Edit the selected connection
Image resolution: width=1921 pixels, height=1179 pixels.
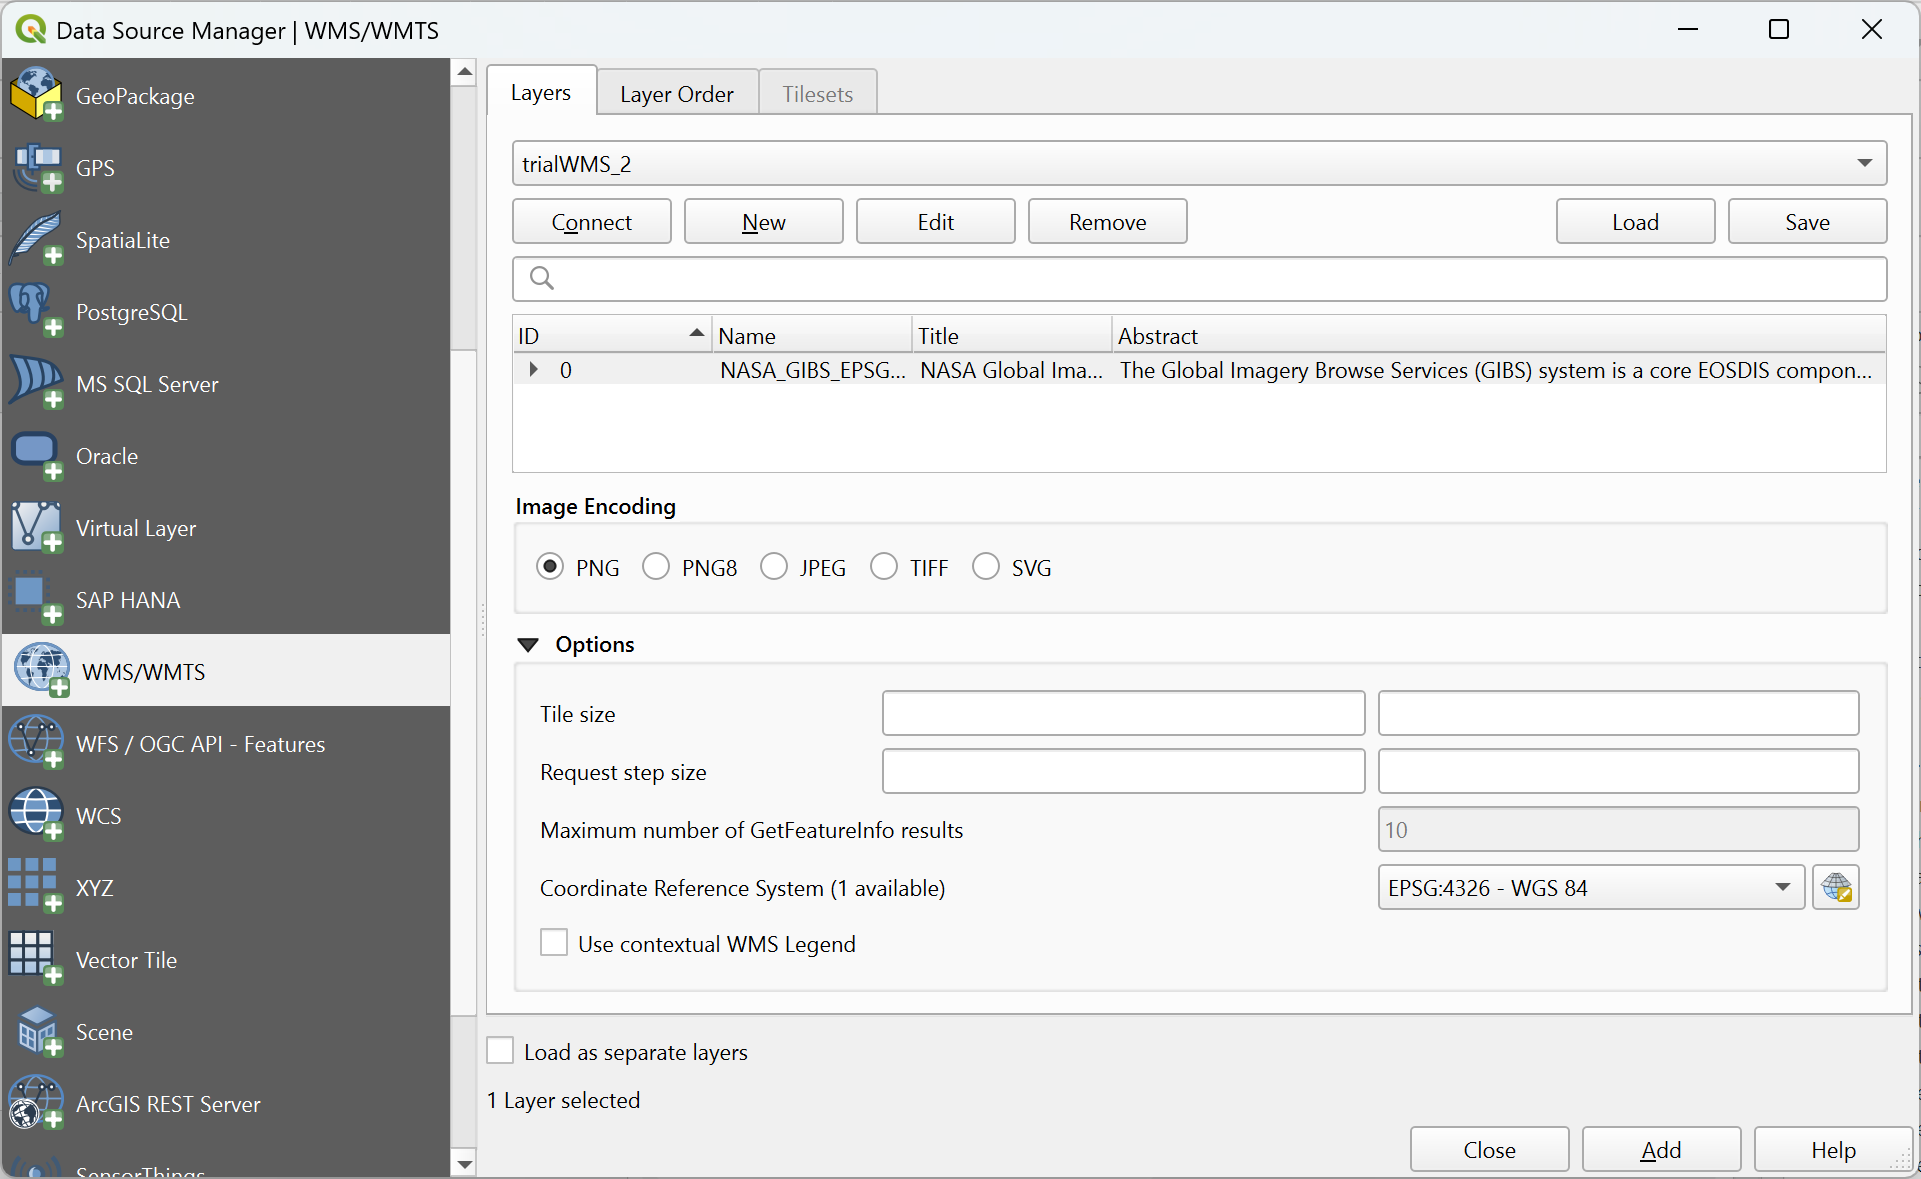(936, 221)
